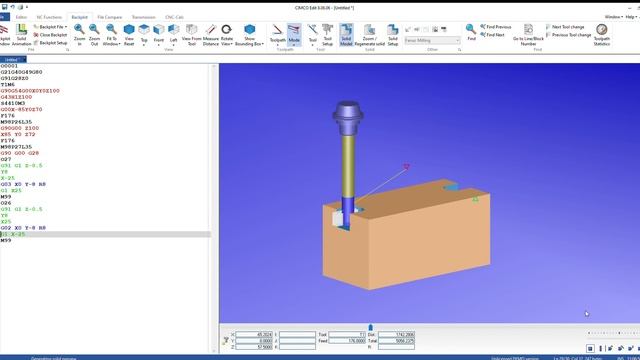Viewport: 640px width, 360px height.
Task: Click the highlighted line 'G1 X-25'
Action: tap(105, 234)
